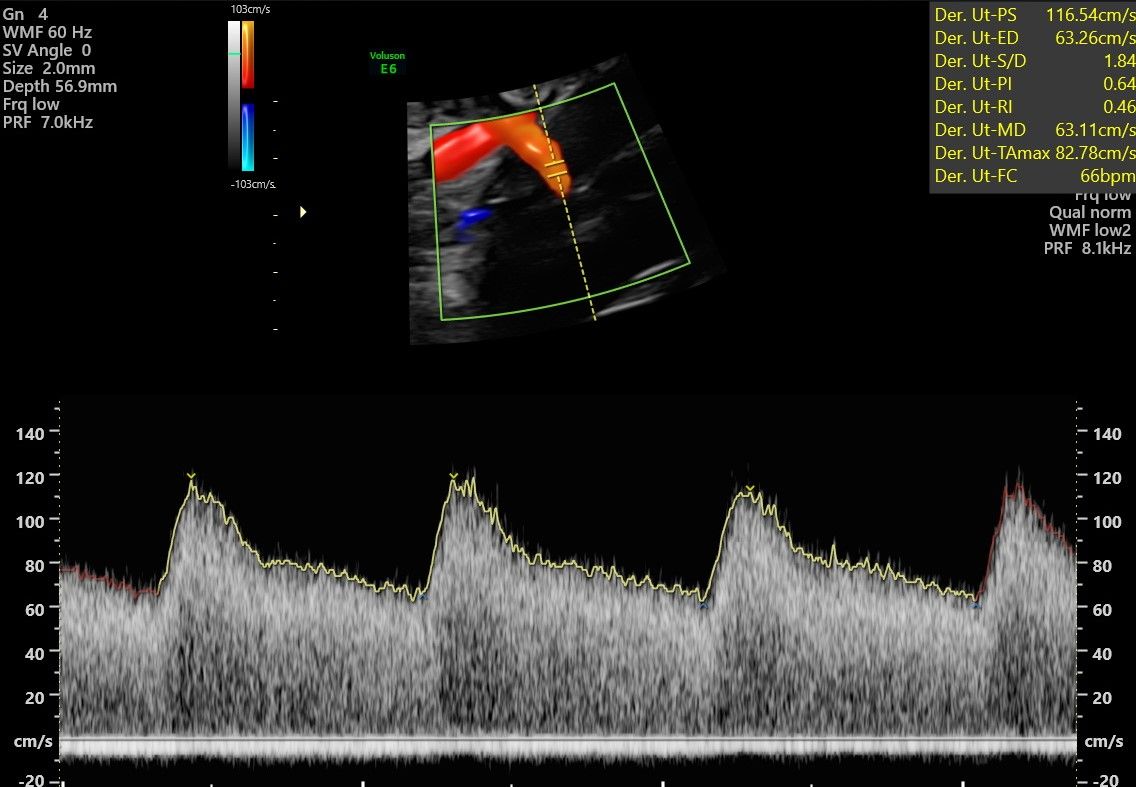
Task: Click the first end-diastolic trough marker
Action: coord(424,598)
